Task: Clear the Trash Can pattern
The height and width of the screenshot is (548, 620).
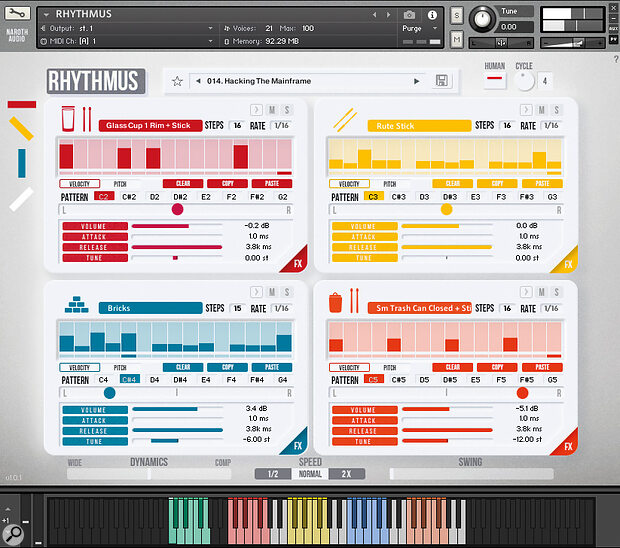Action: click(452, 367)
